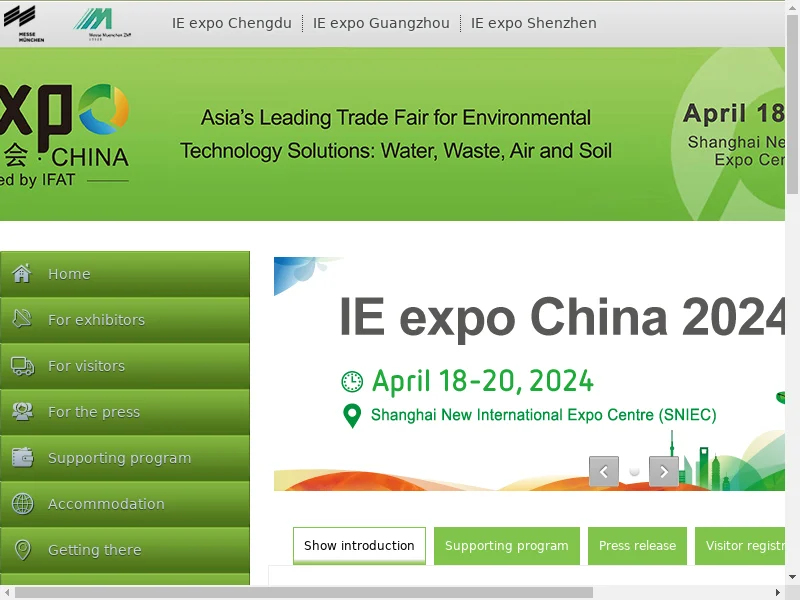Click 'Shanghai New International Expo Centre (SNIEC)' text
Image resolution: width=800 pixels, height=600 pixels.
pyautogui.click(x=543, y=415)
